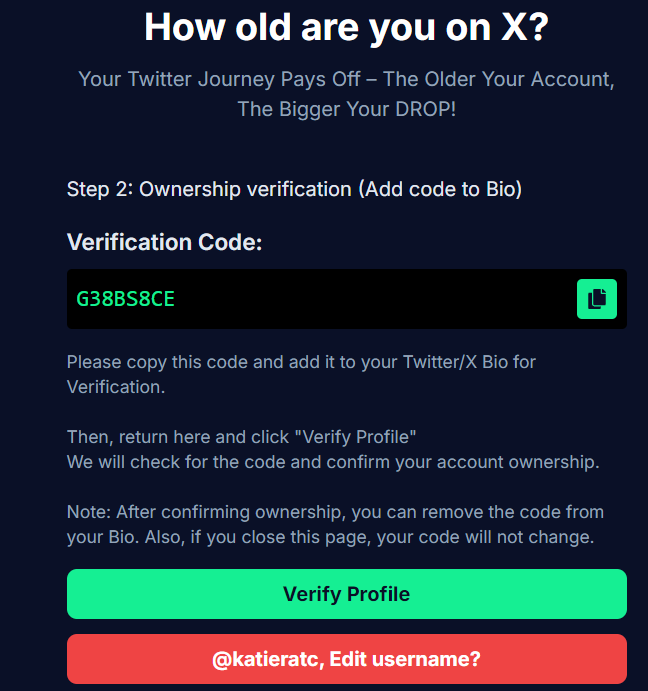The width and height of the screenshot is (648, 691).
Task: Click the "Verification Code:" label
Action: pyautogui.click(x=164, y=242)
